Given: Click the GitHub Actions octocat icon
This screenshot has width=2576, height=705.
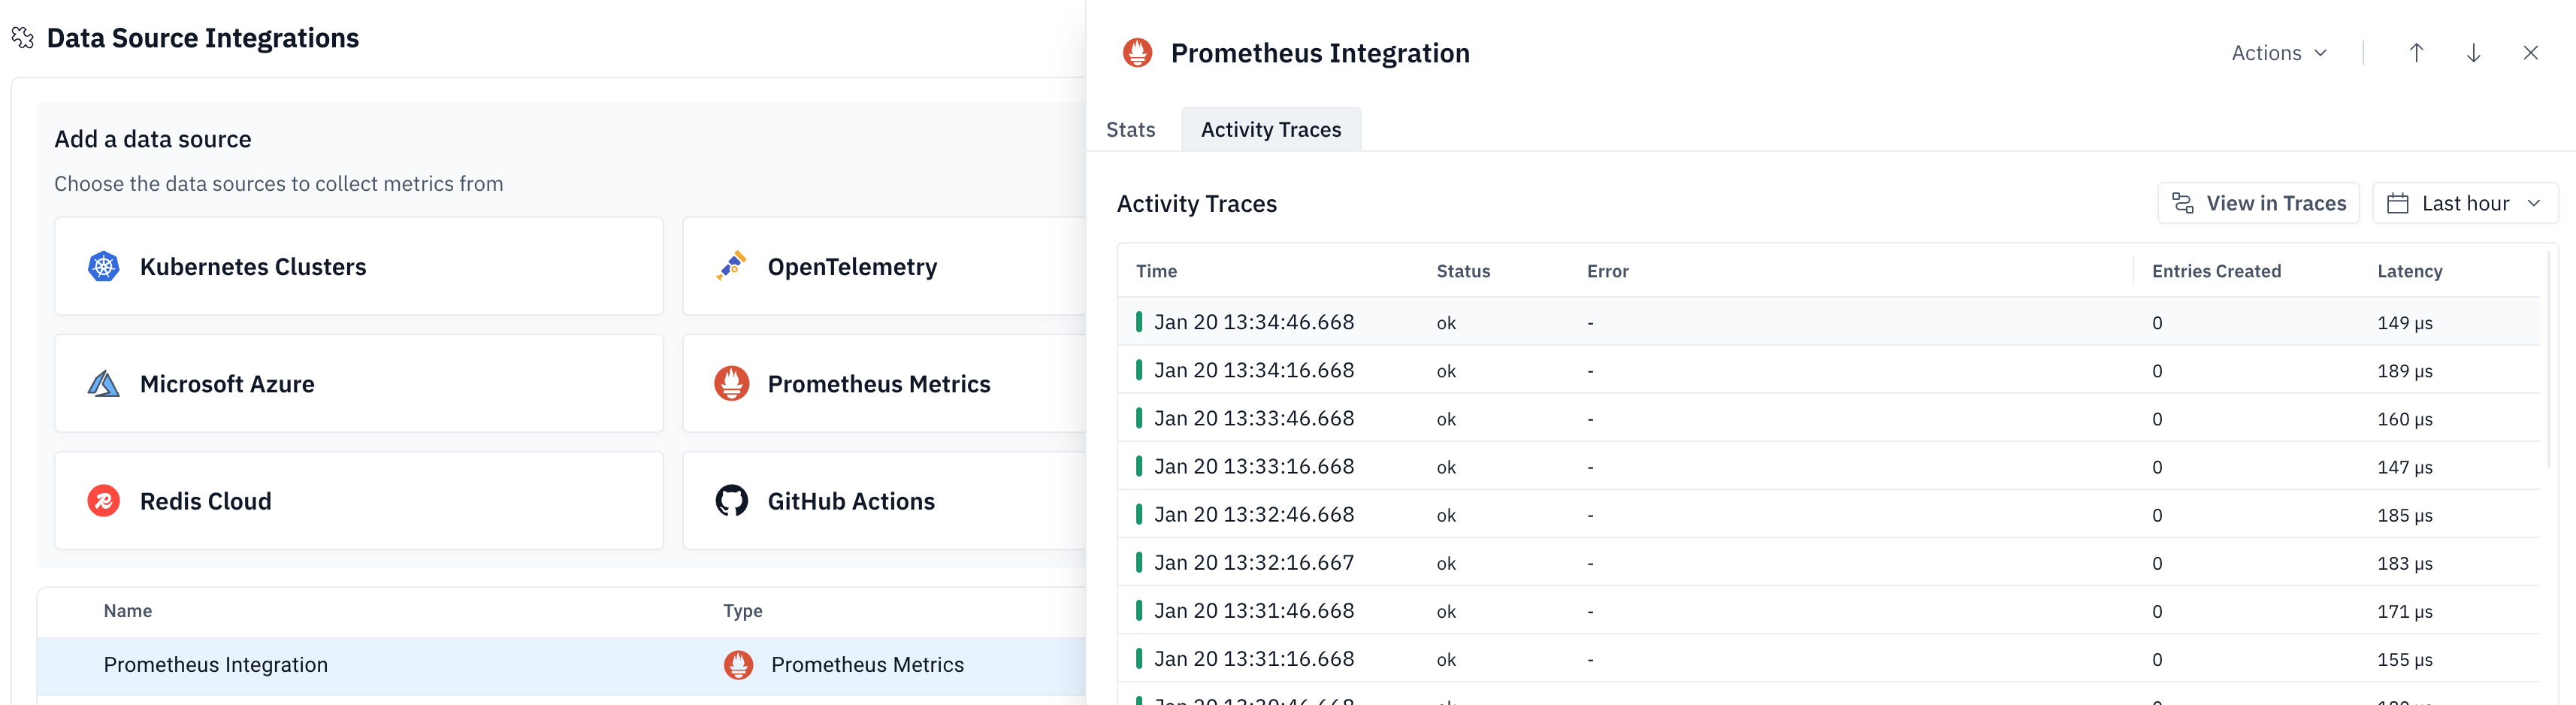Looking at the screenshot, I should 731,501.
